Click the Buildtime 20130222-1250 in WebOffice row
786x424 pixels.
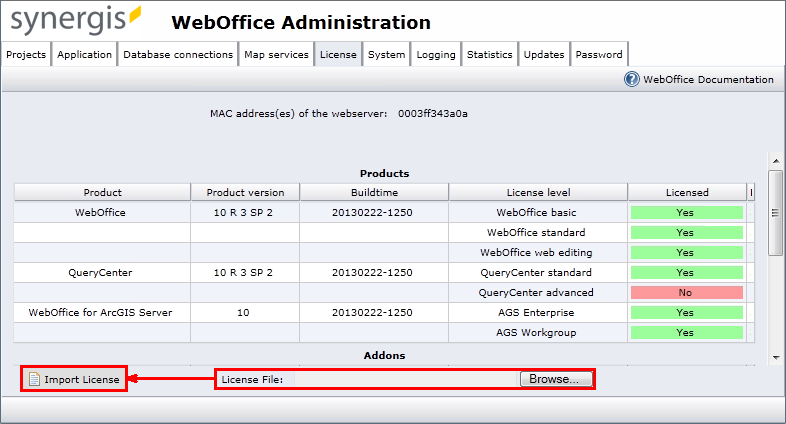(x=372, y=213)
